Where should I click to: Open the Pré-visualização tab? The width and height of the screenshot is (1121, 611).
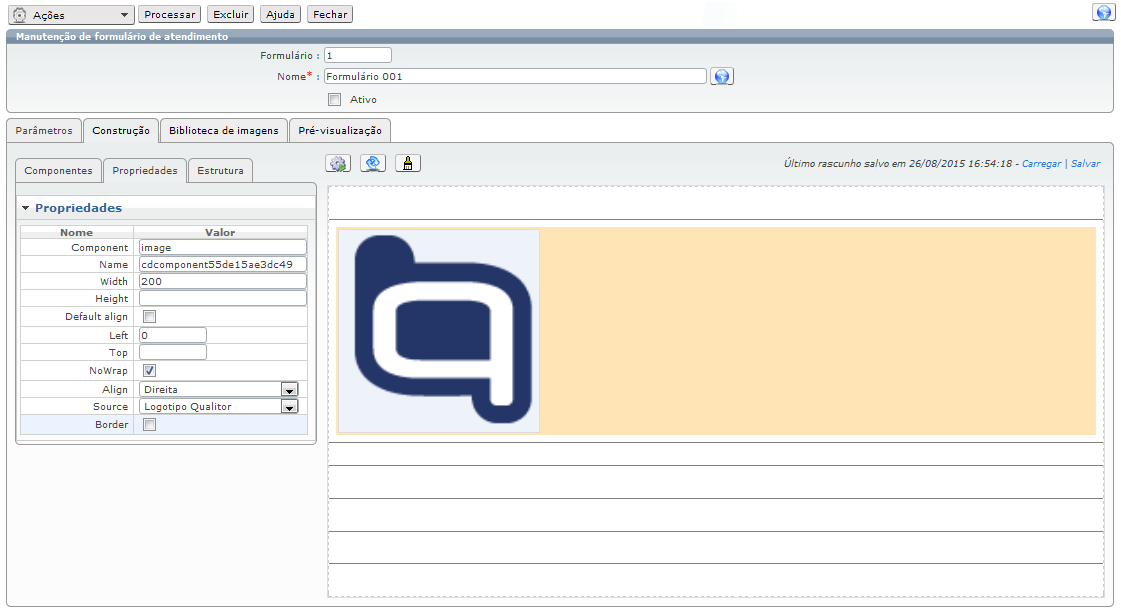(x=340, y=131)
